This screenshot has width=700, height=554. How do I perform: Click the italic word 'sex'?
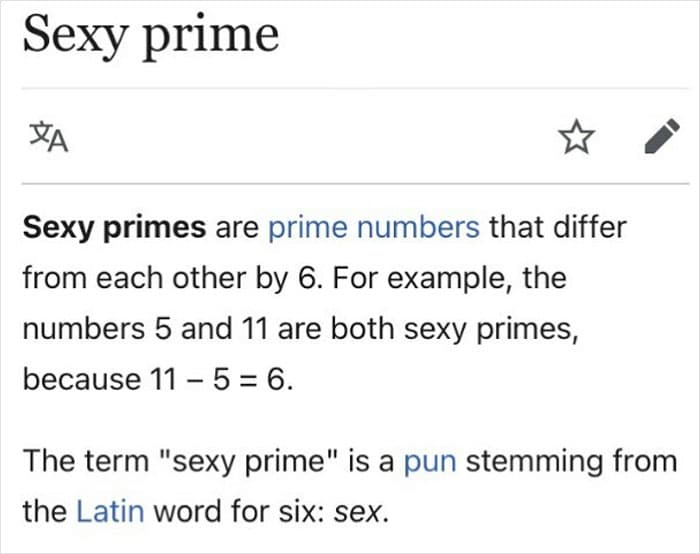pyautogui.click(x=358, y=512)
